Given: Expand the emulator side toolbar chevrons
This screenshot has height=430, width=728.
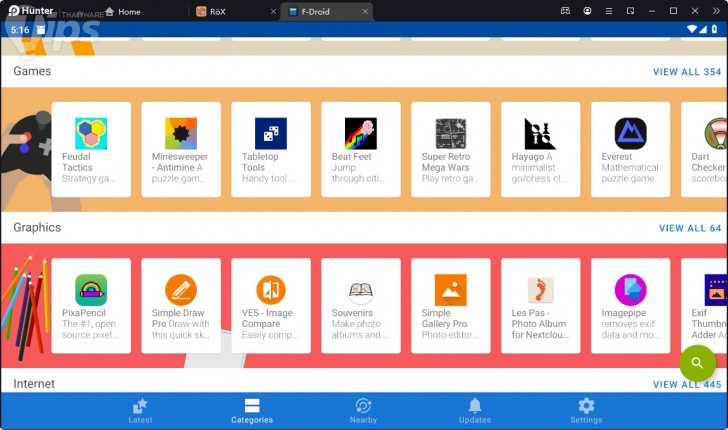Looking at the screenshot, I should pos(715,11).
